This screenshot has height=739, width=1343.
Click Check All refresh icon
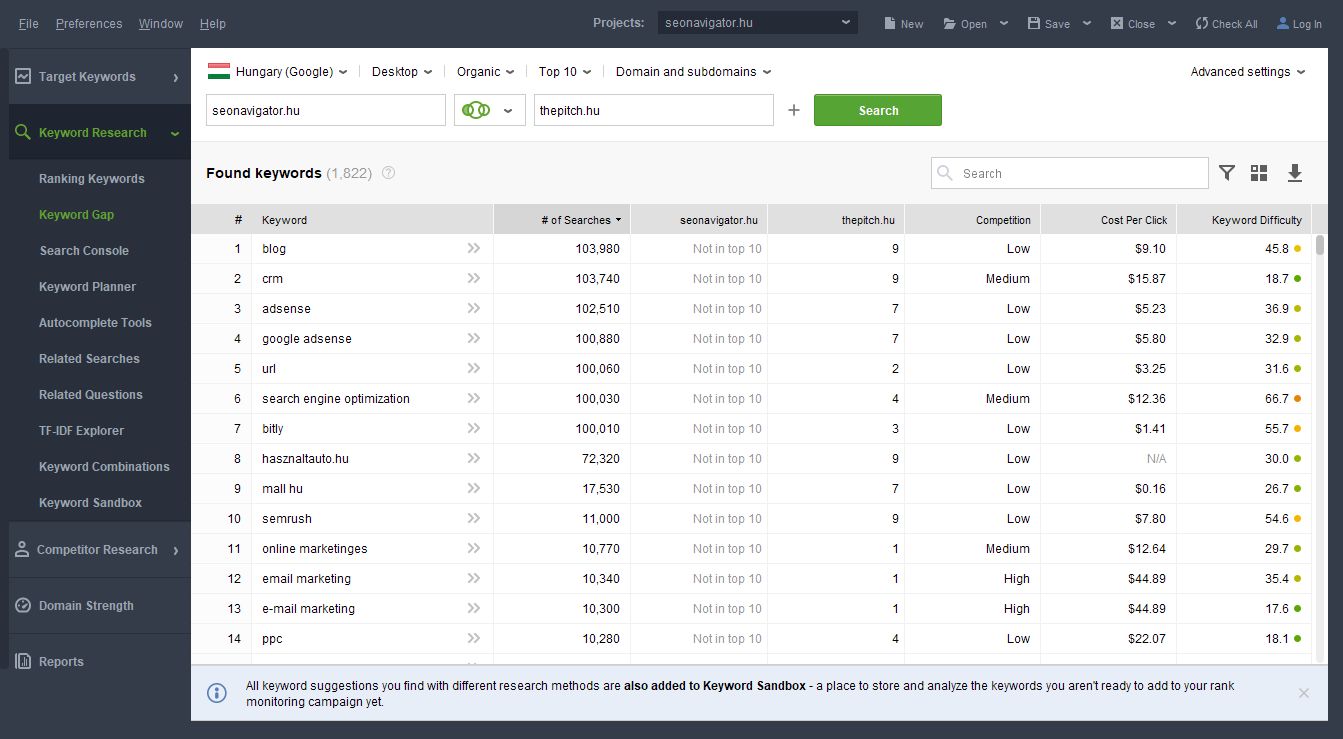point(1202,23)
